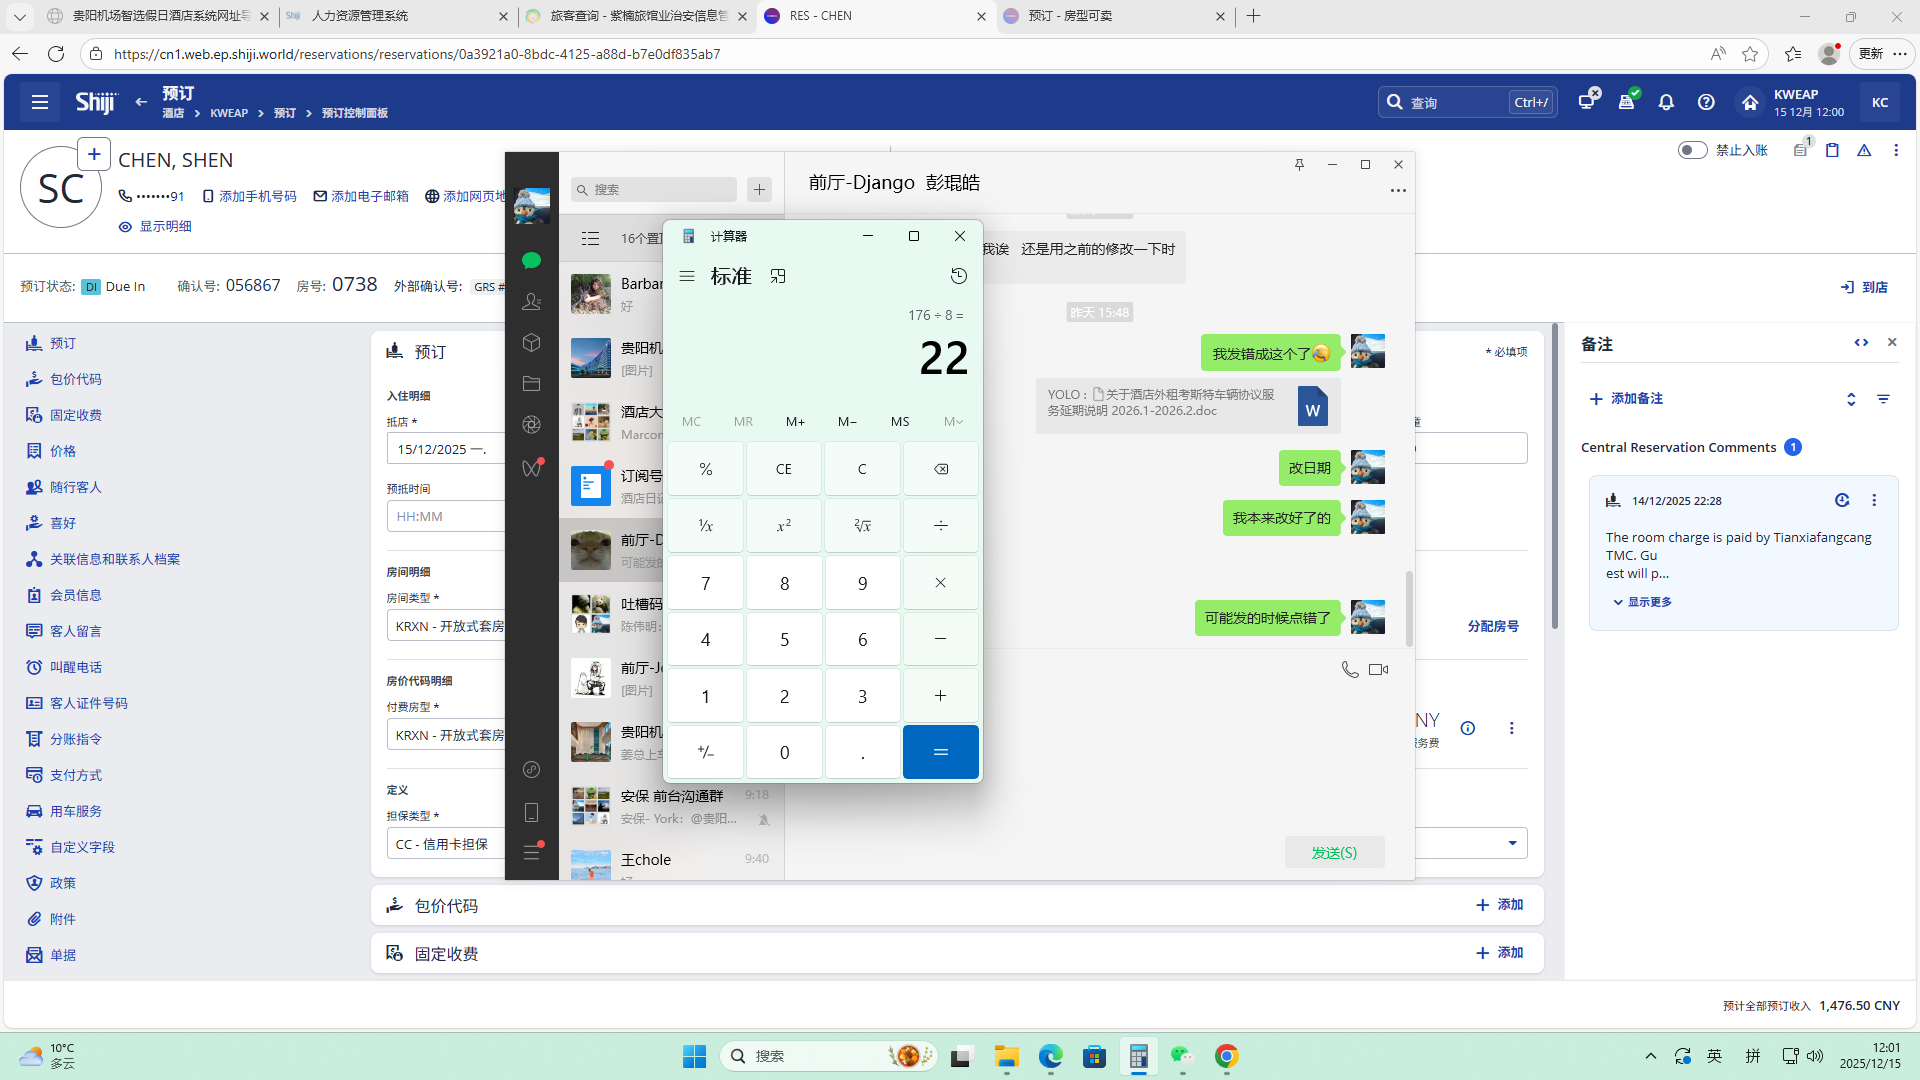Open calculator hamburger navigation menu
This screenshot has height=1080, width=1920.
coord(687,276)
